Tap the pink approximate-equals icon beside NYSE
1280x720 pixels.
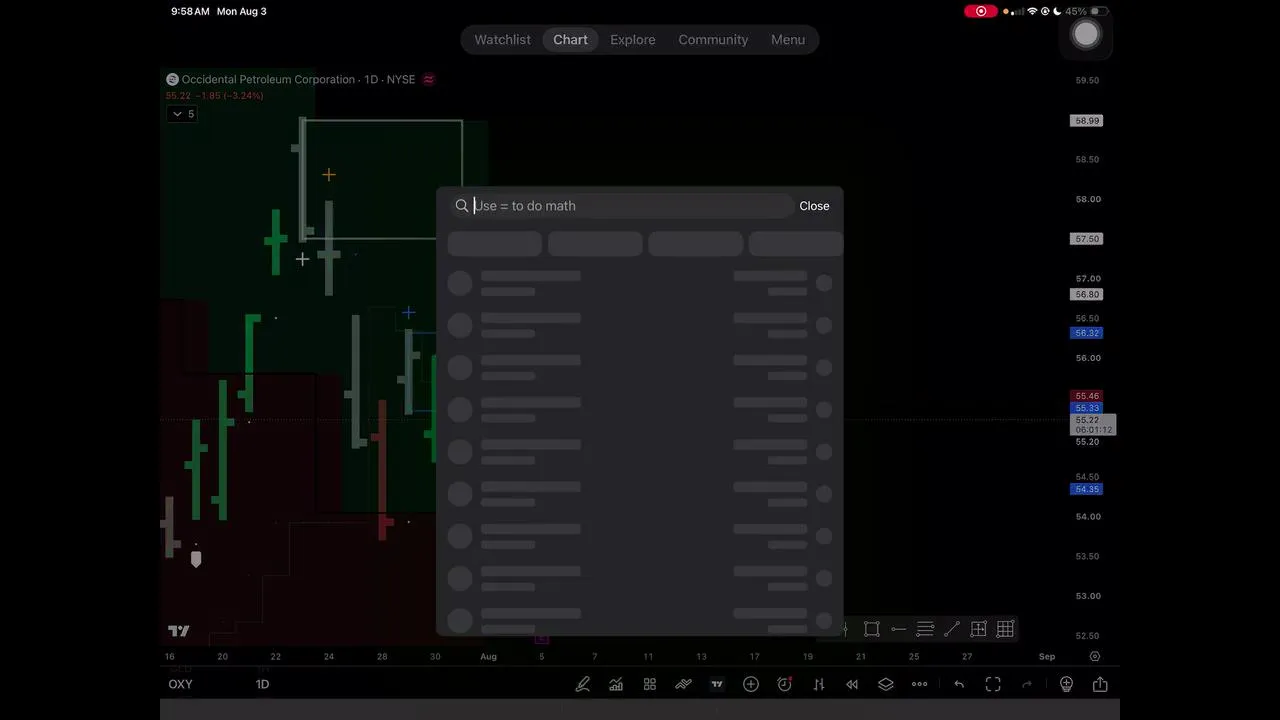coord(429,79)
